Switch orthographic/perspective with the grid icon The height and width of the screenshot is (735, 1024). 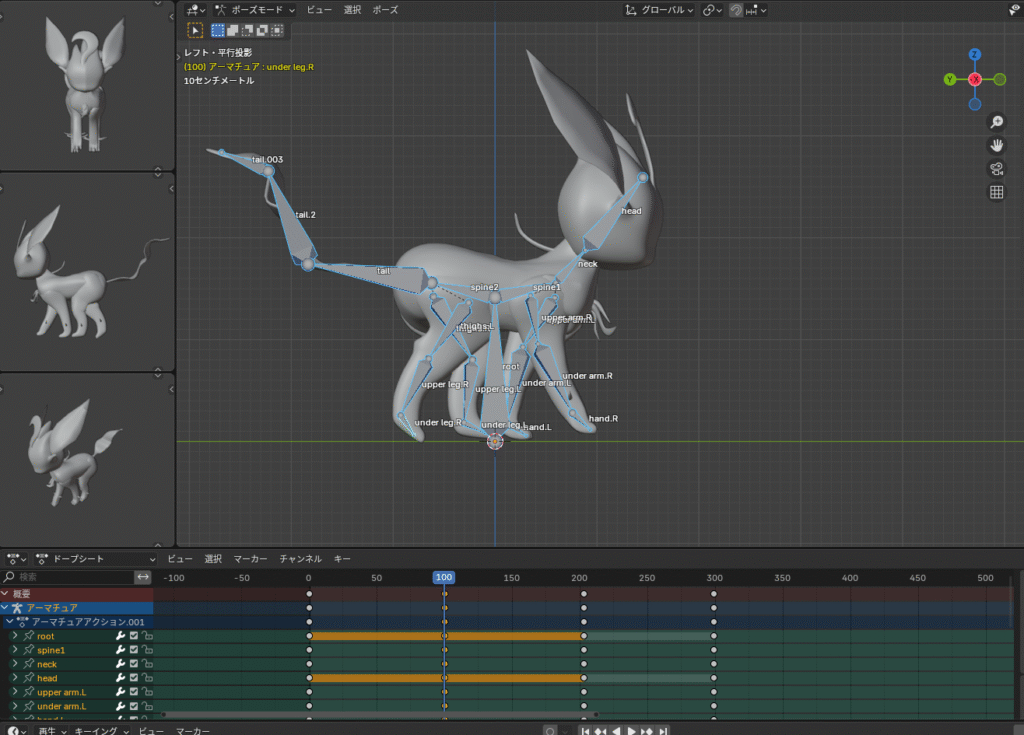pyautogui.click(x=996, y=192)
